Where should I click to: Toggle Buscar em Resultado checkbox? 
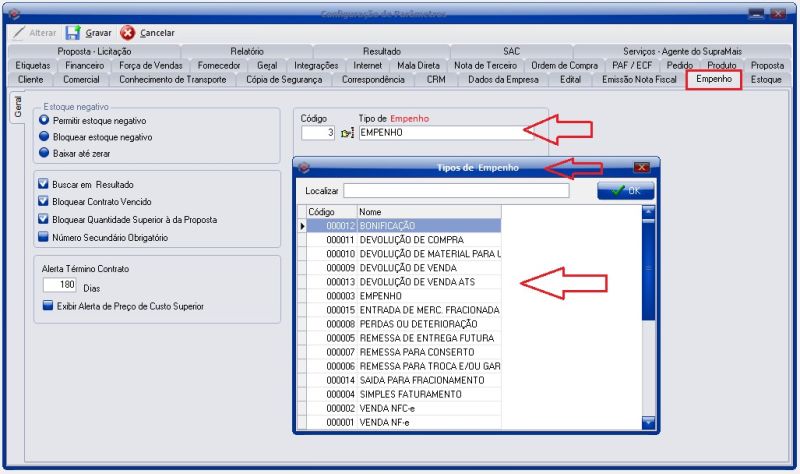click(x=43, y=184)
